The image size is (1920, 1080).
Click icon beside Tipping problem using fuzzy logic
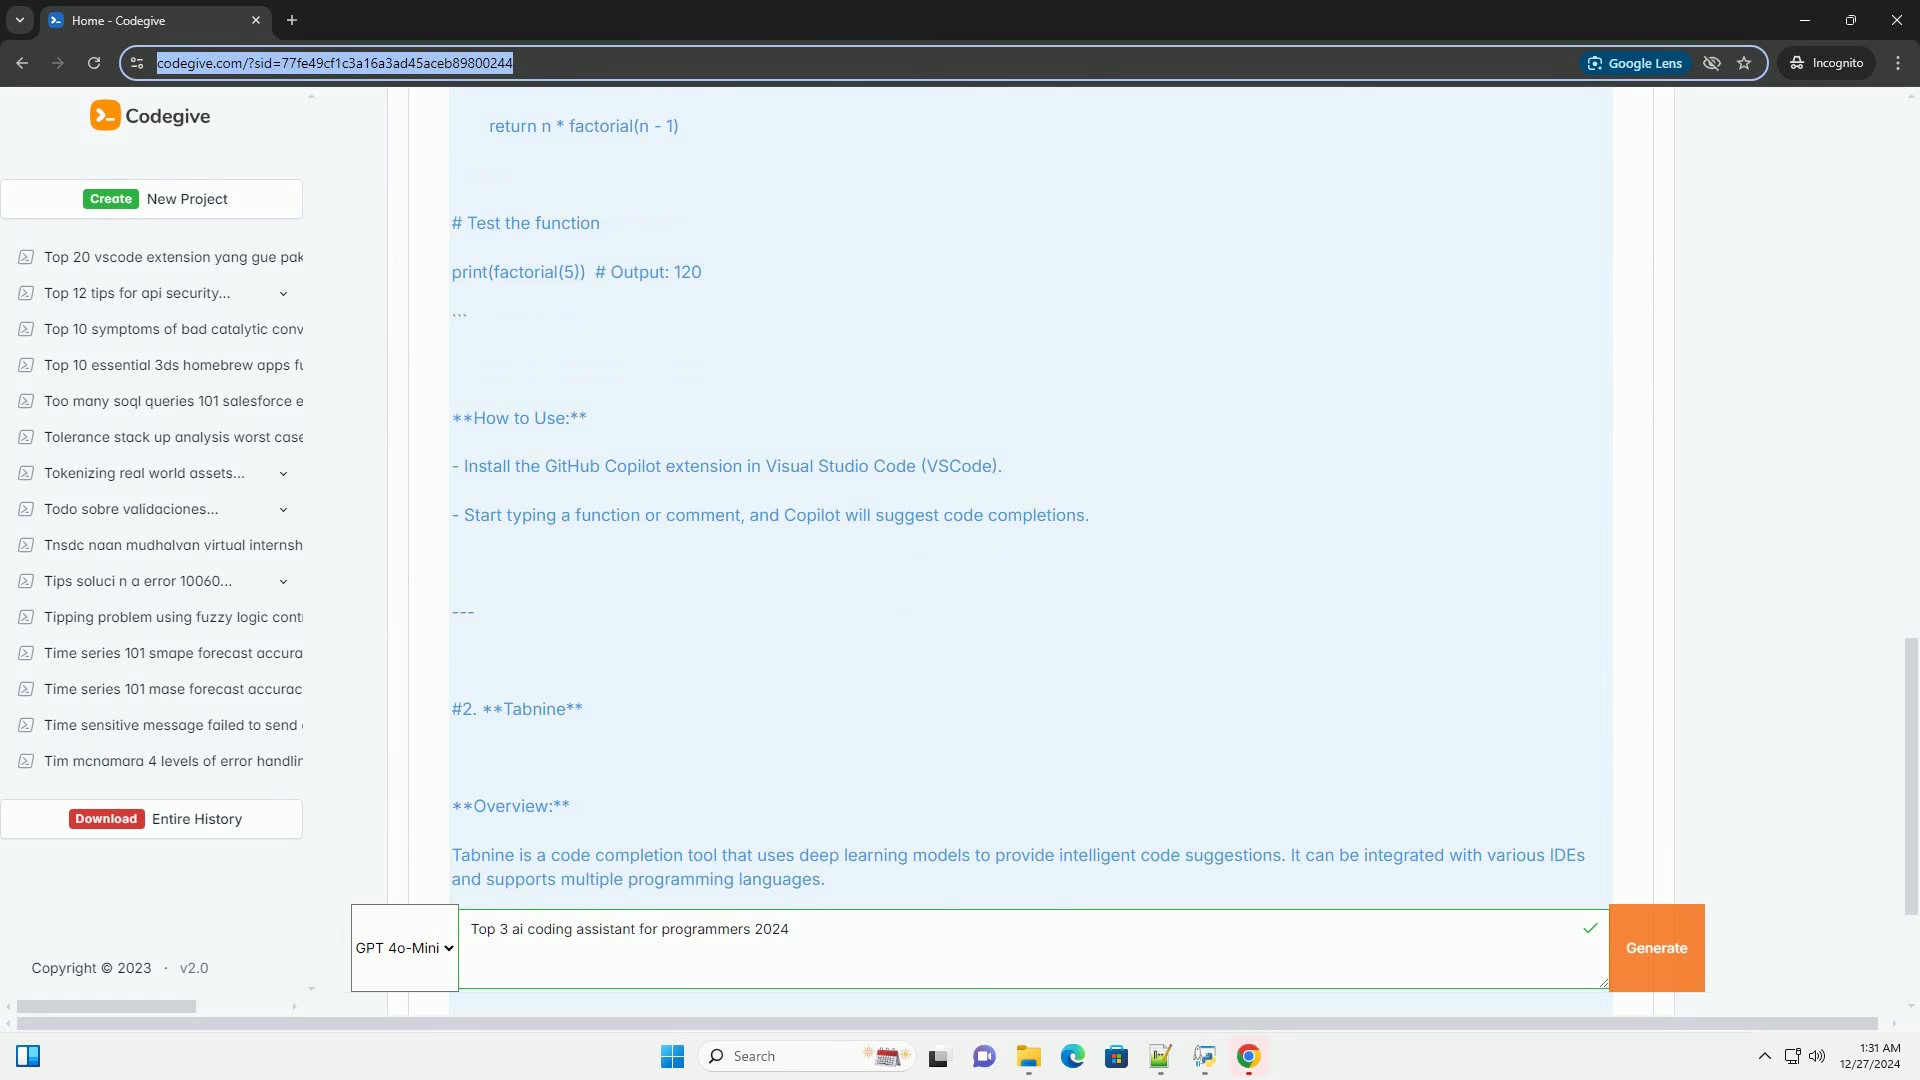tap(26, 617)
